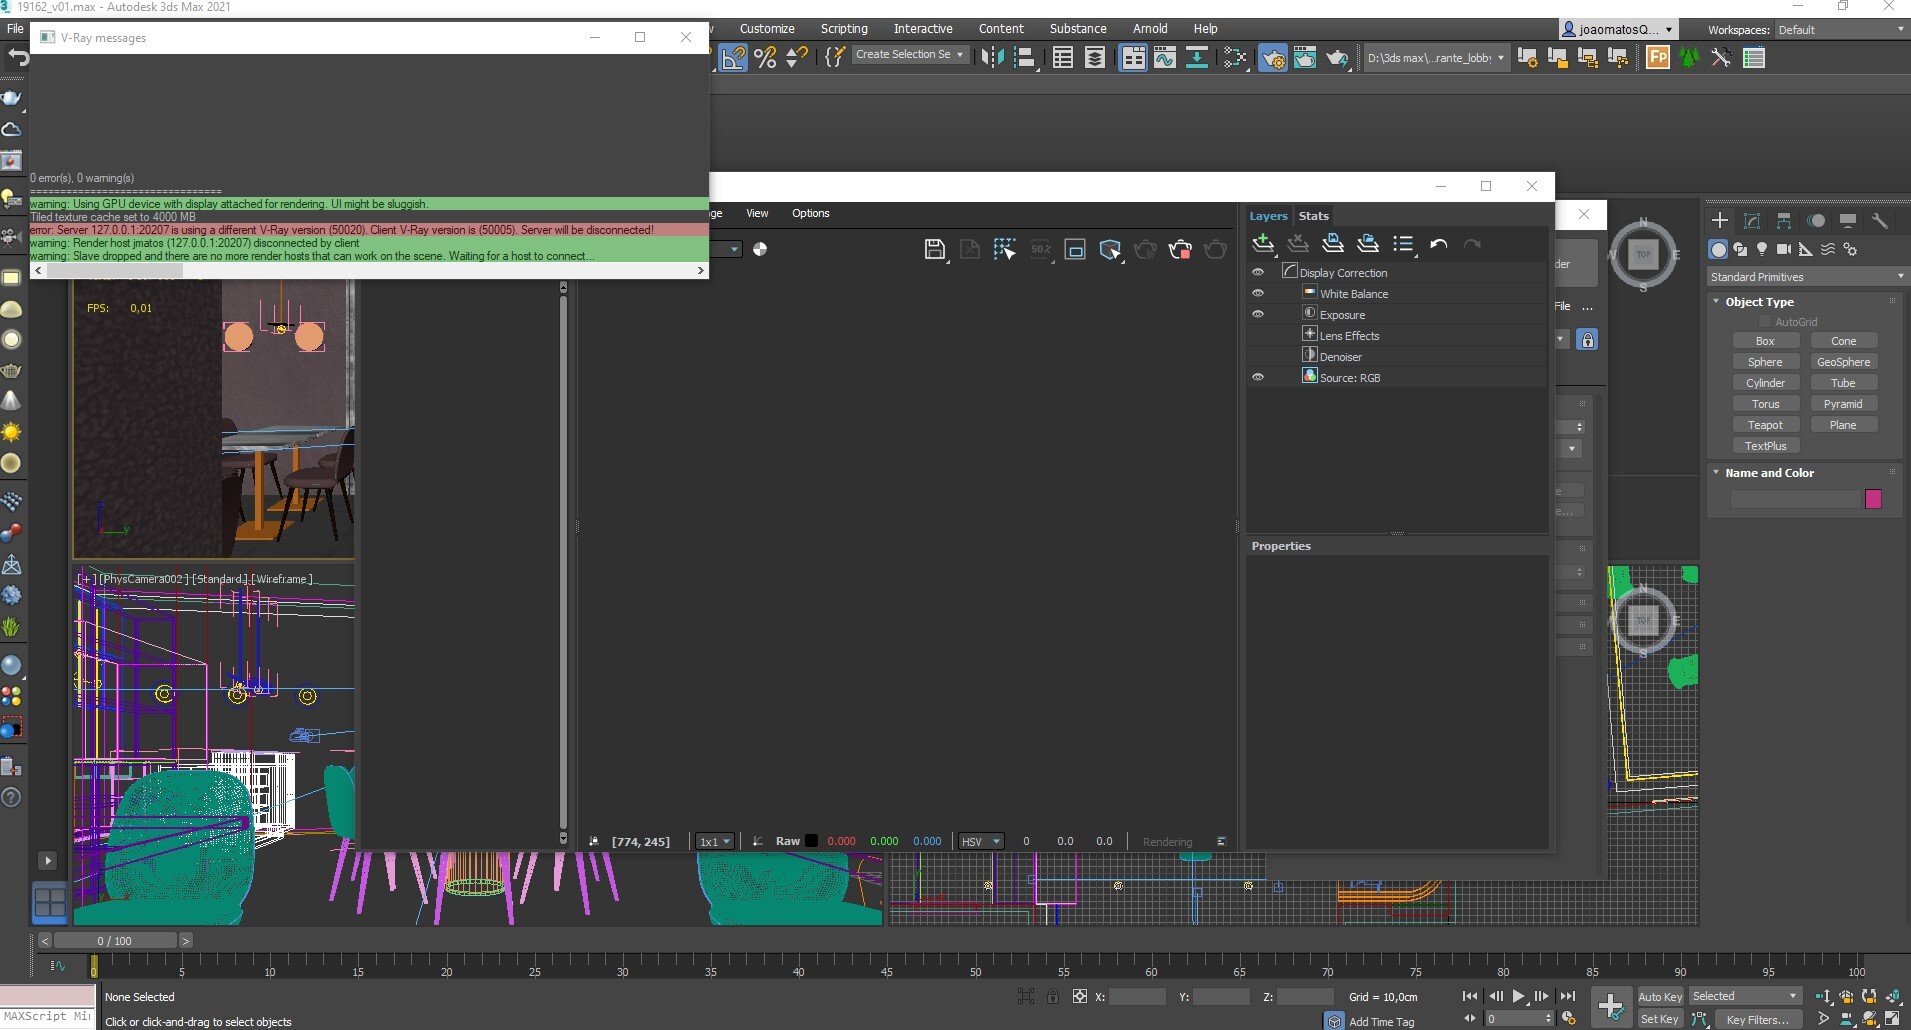The height and width of the screenshot is (1030, 1911).
Task: Click the X coordinate input field
Action: pos(1138,997)
